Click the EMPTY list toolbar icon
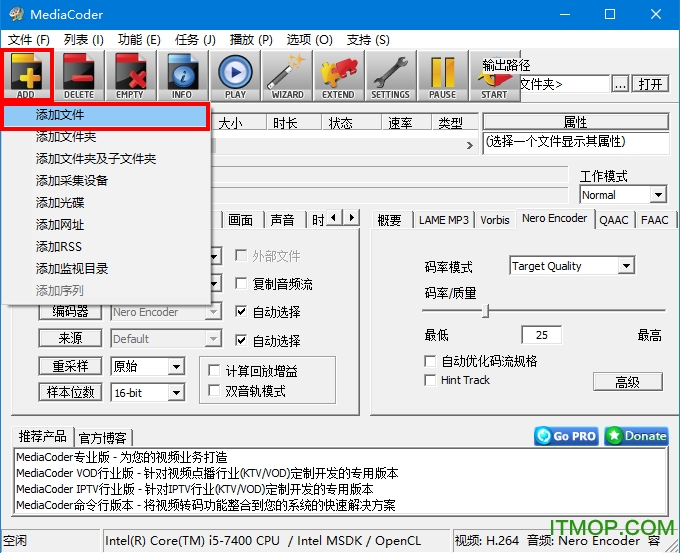 tap(130, 76)
